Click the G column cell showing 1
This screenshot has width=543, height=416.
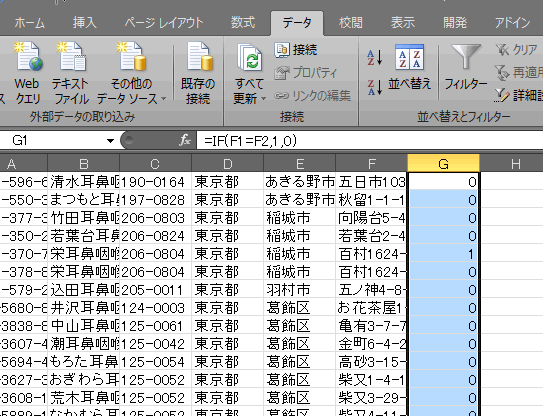click(444, 254)
